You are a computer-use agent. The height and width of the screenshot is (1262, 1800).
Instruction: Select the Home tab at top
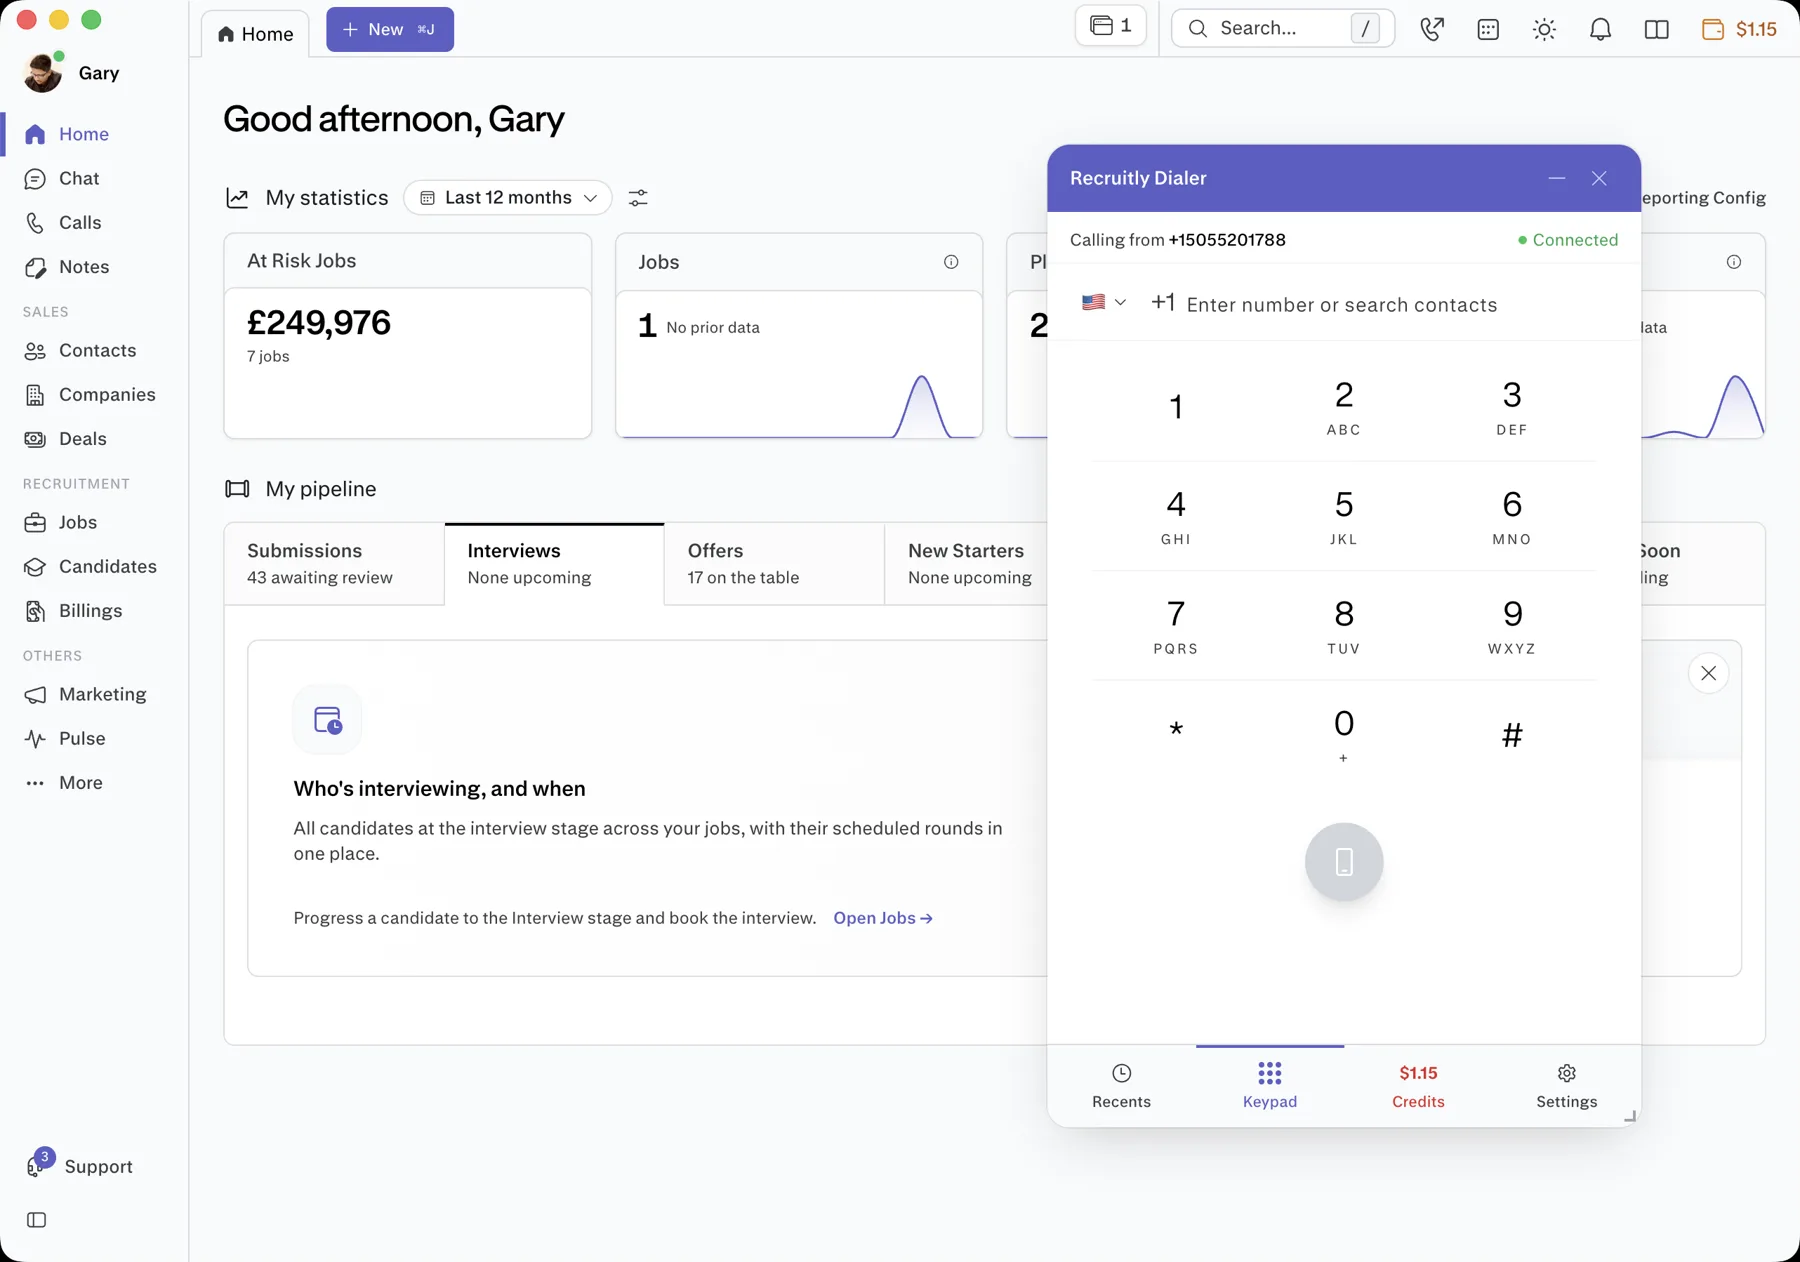coord(255,34)
